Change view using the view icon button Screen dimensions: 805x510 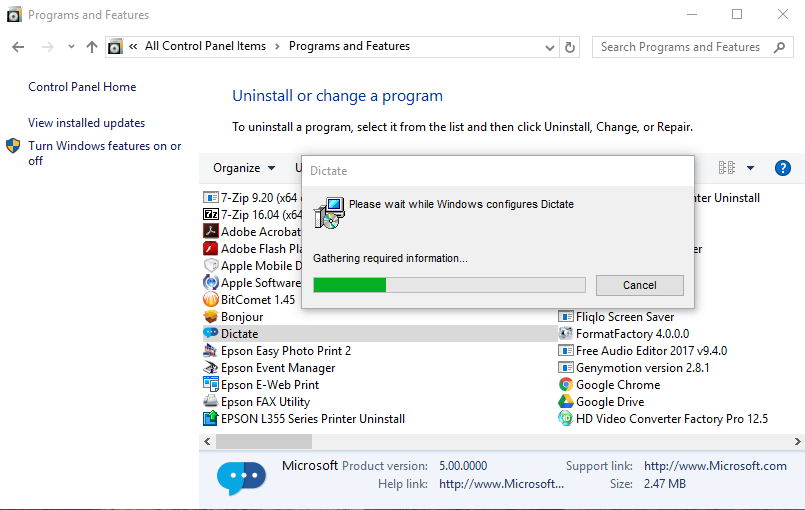[726, 168]
